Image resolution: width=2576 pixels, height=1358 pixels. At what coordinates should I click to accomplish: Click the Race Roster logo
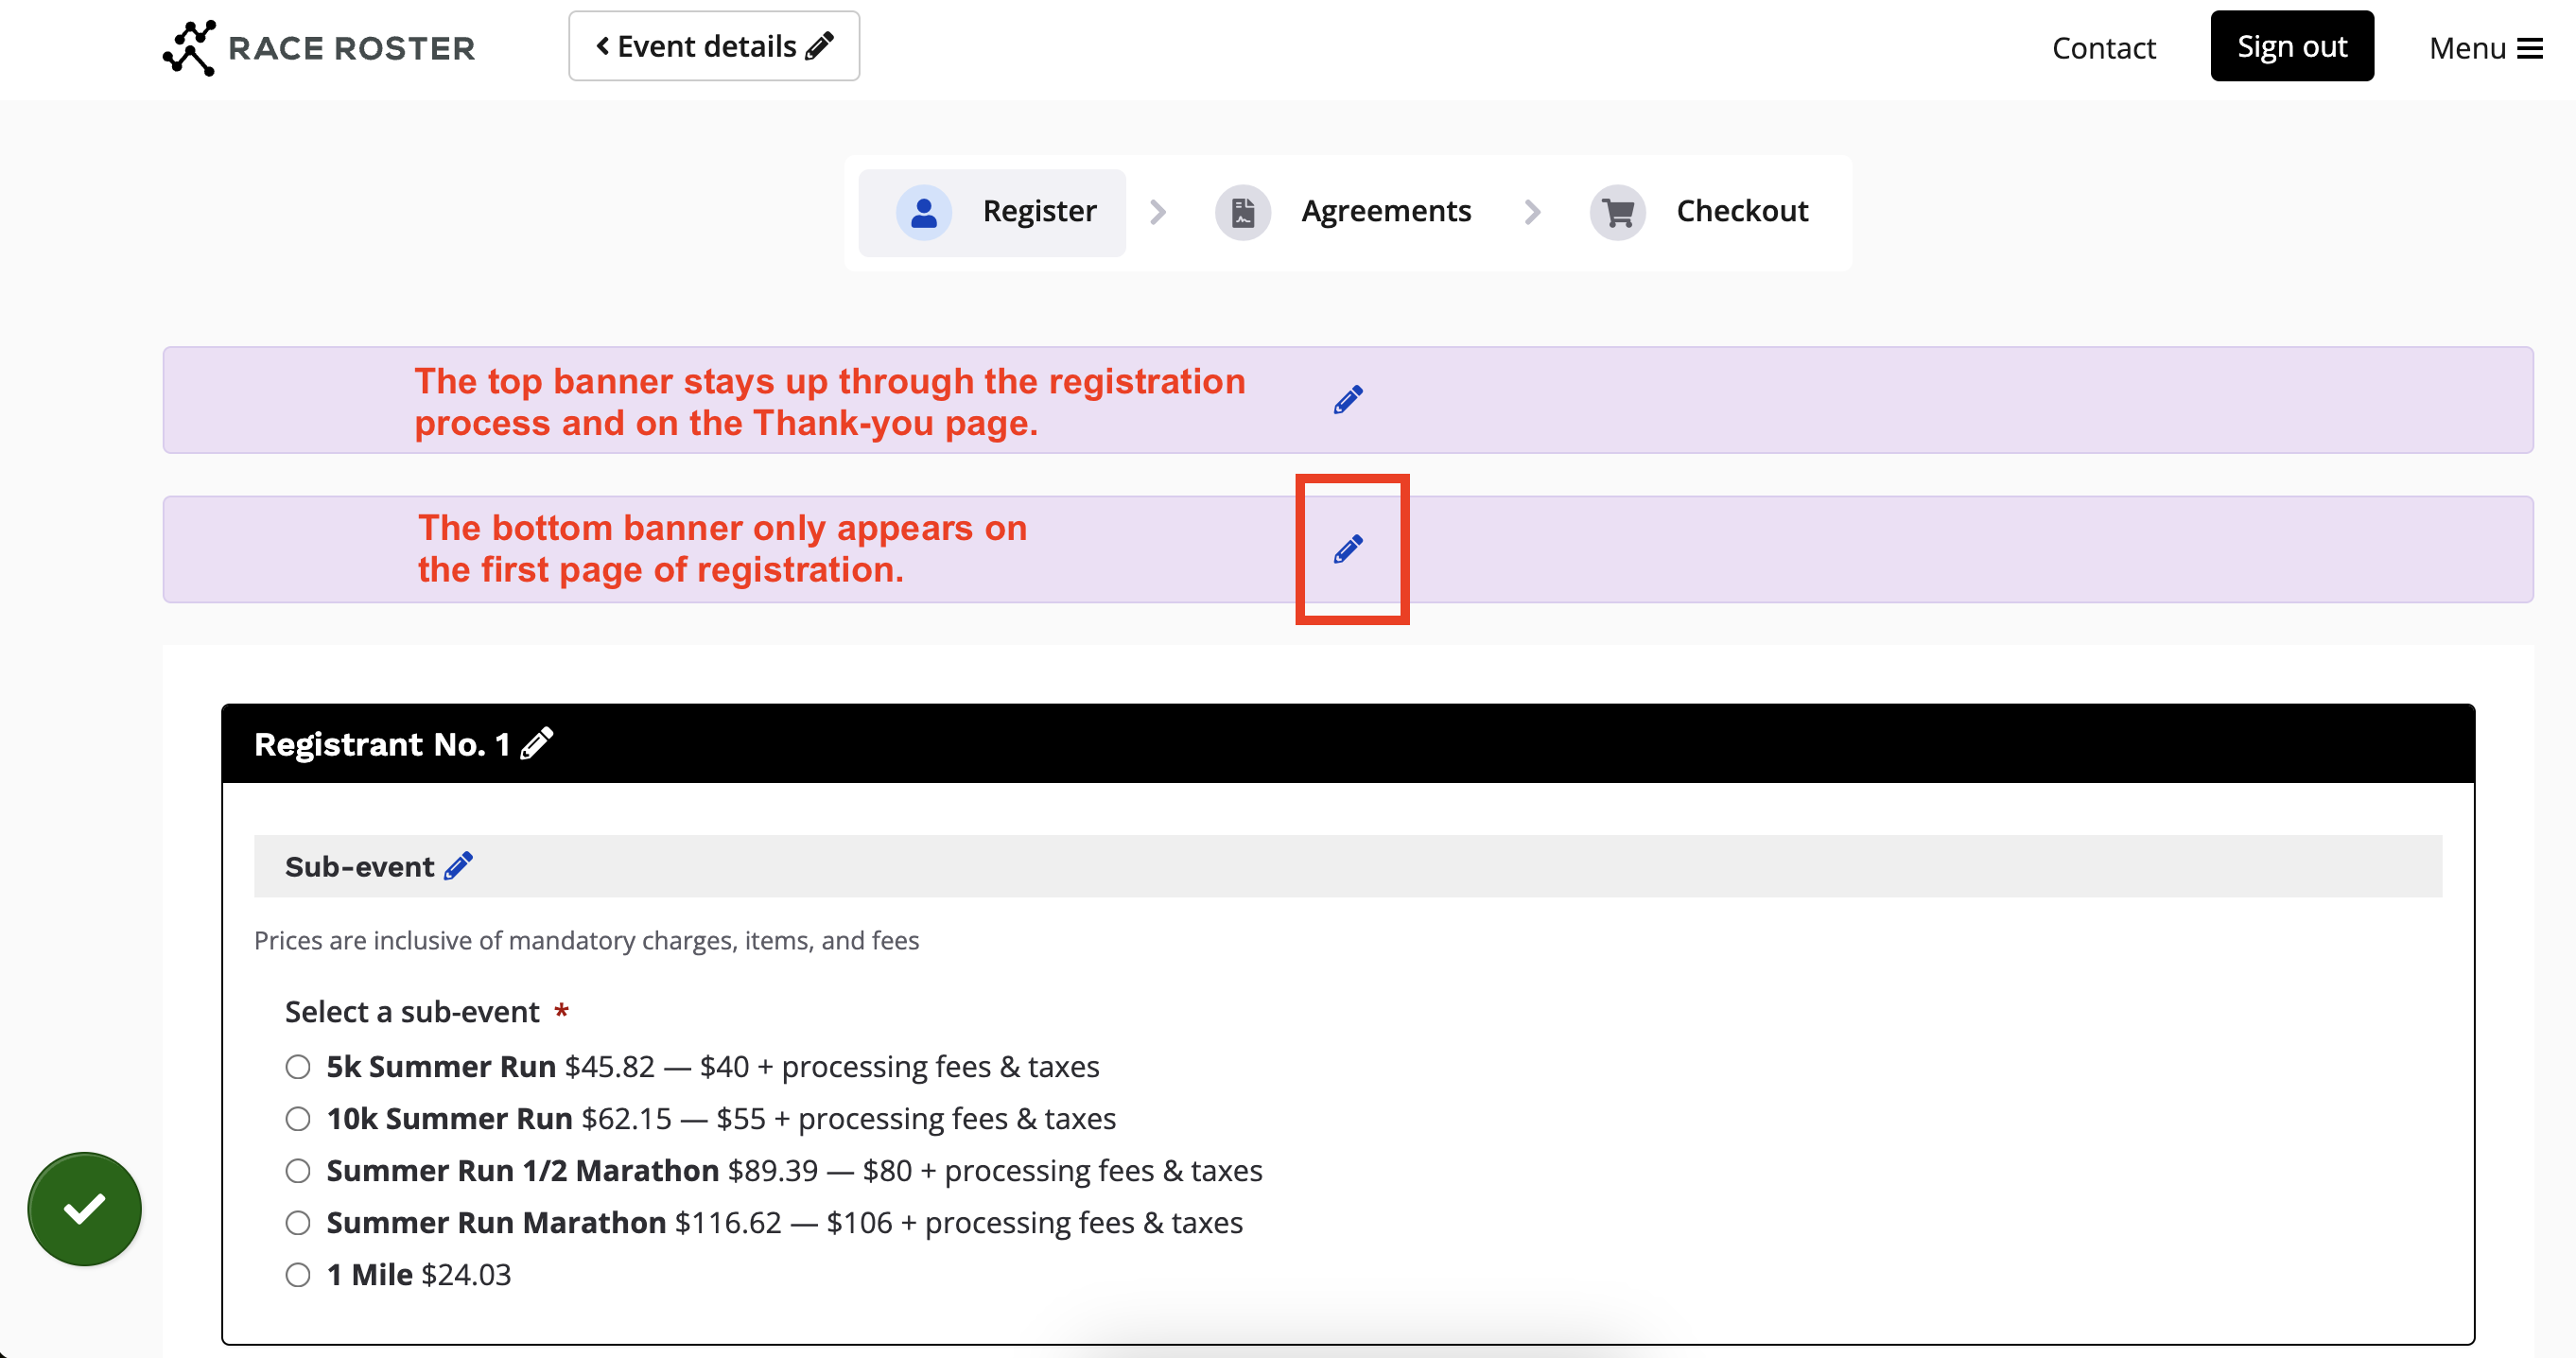pos(319,47)
